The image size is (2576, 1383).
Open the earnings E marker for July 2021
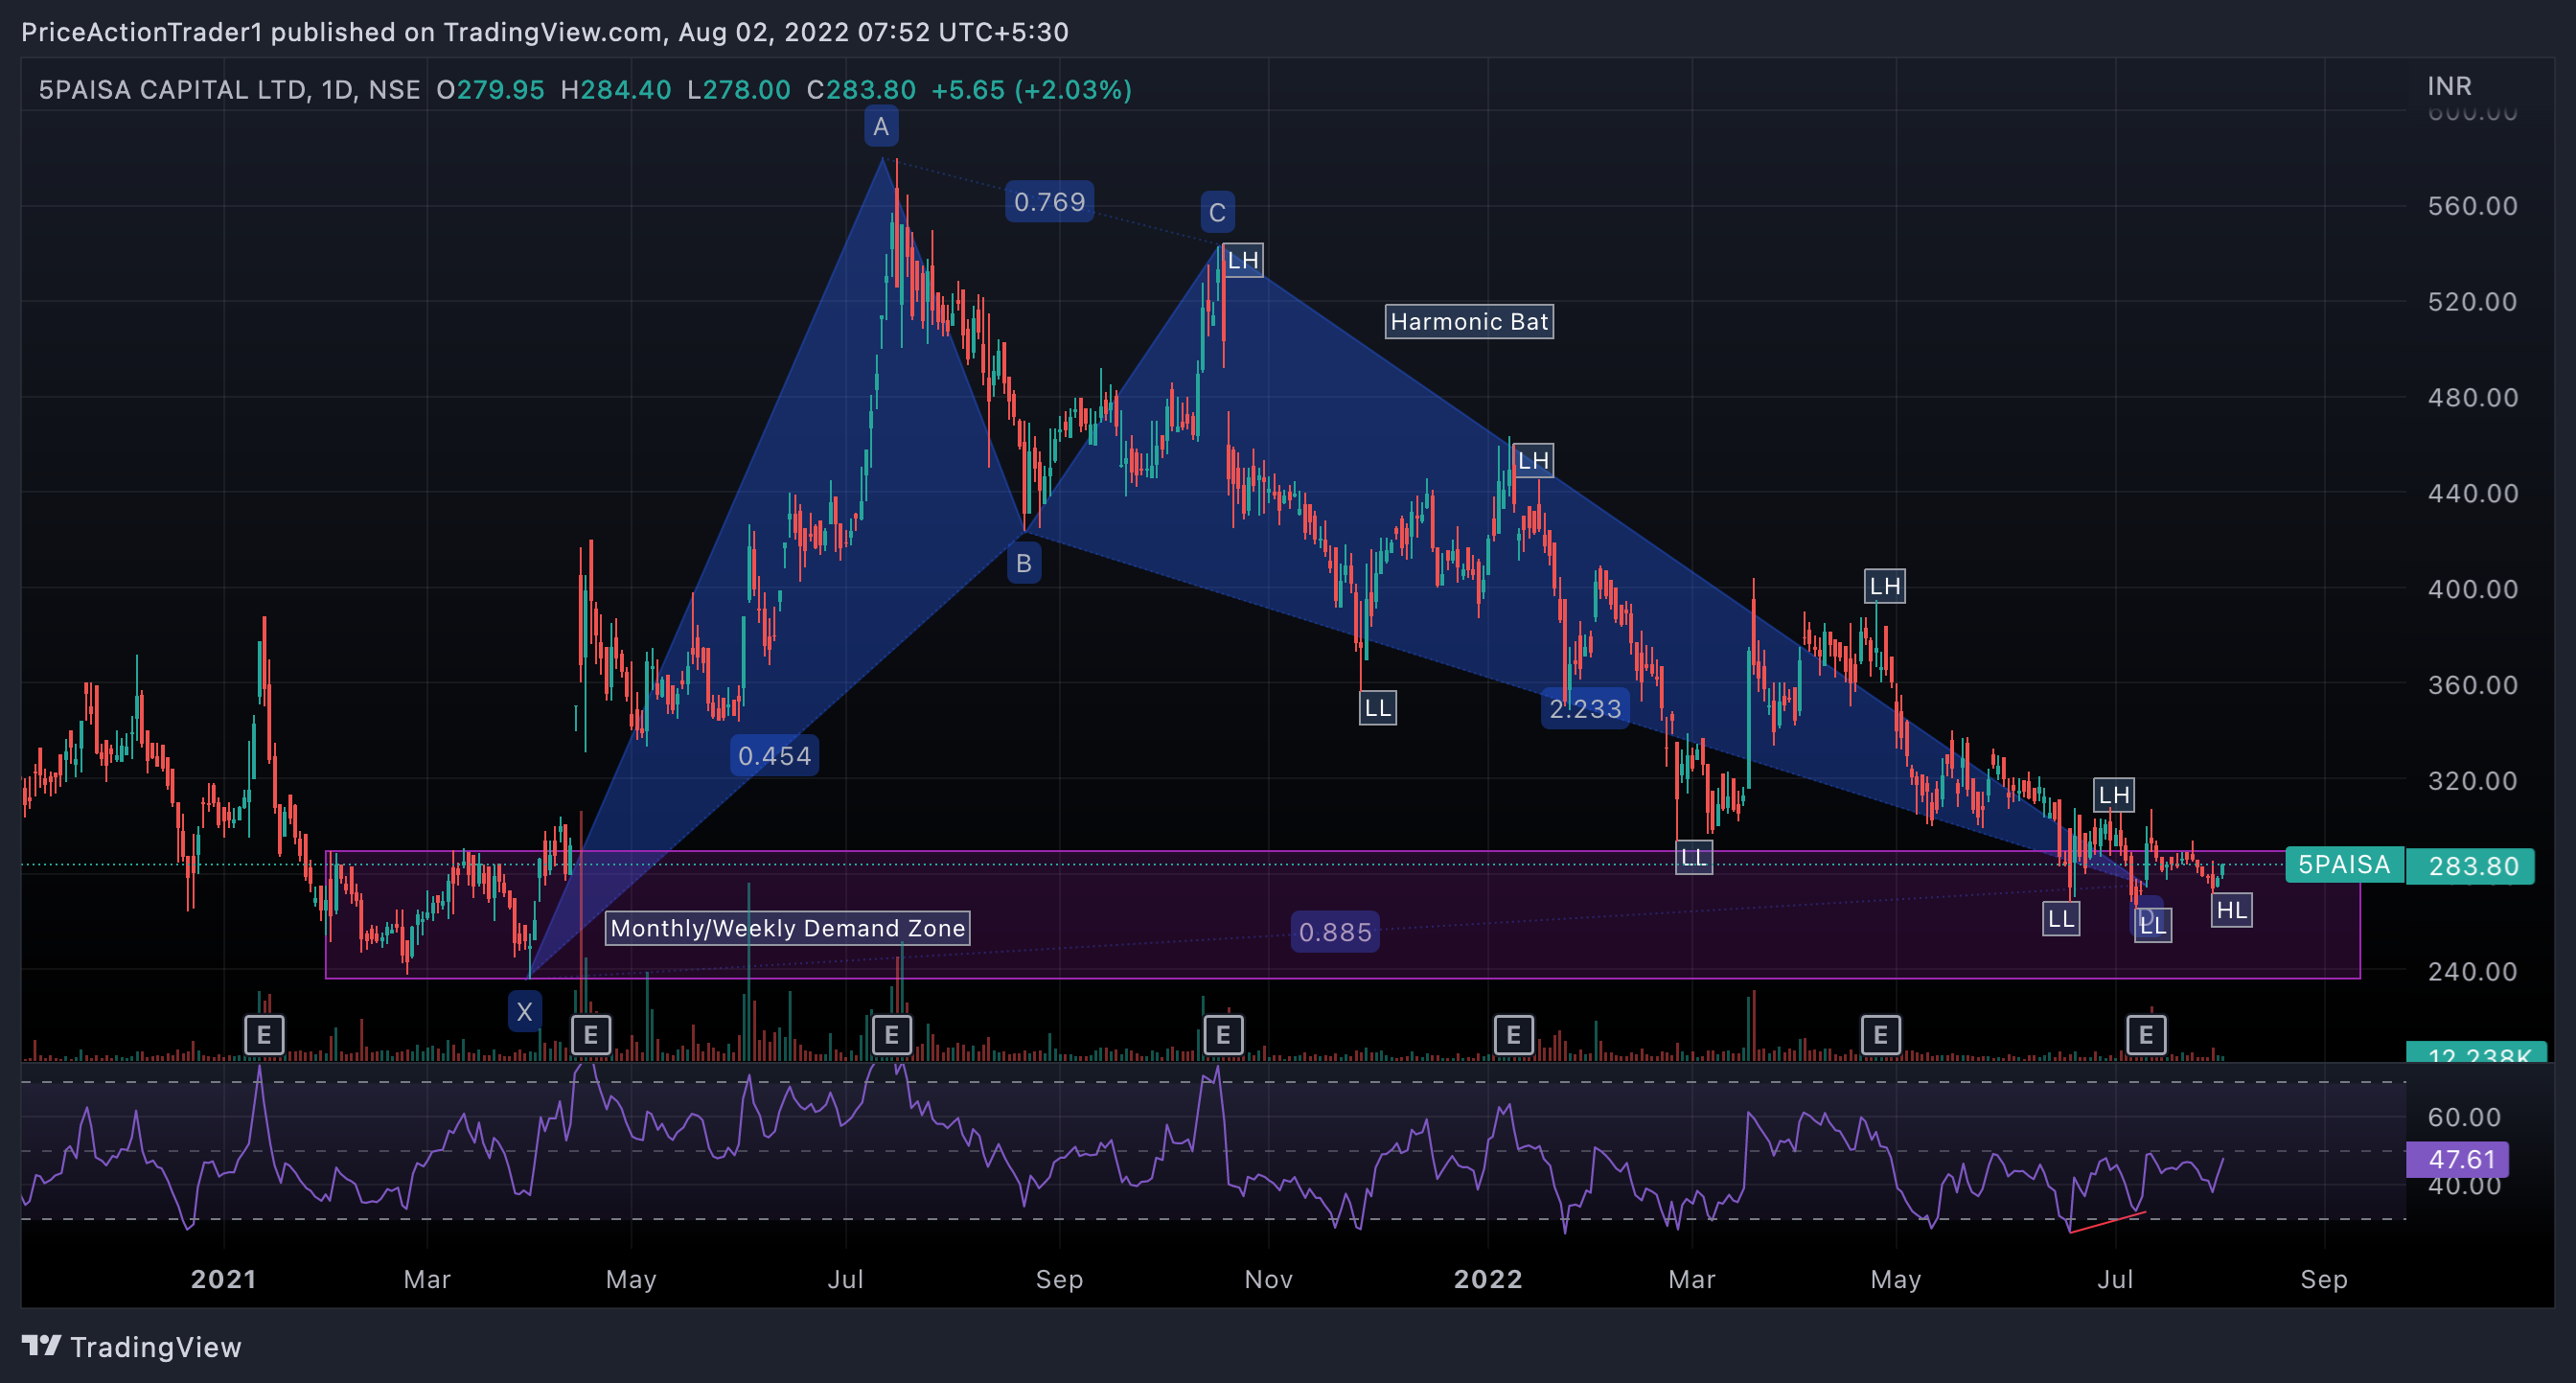891,1035
